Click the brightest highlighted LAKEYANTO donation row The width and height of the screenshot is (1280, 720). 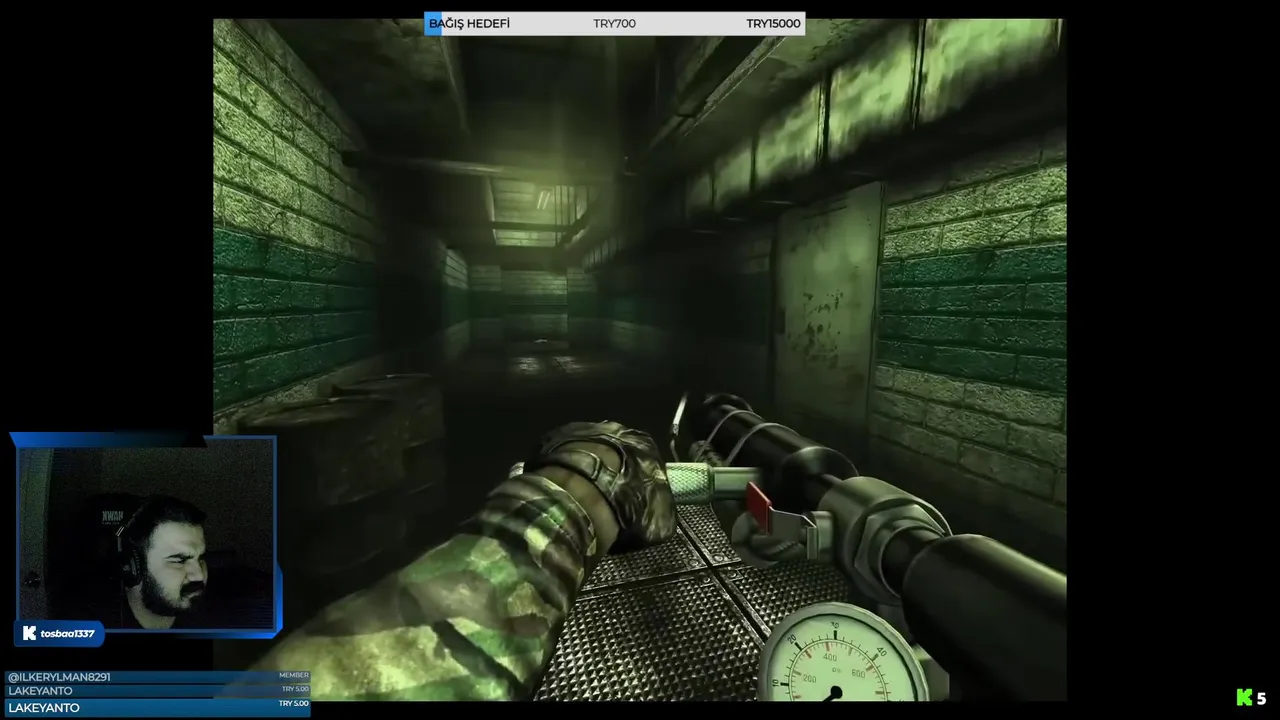(x=158, y=708)
